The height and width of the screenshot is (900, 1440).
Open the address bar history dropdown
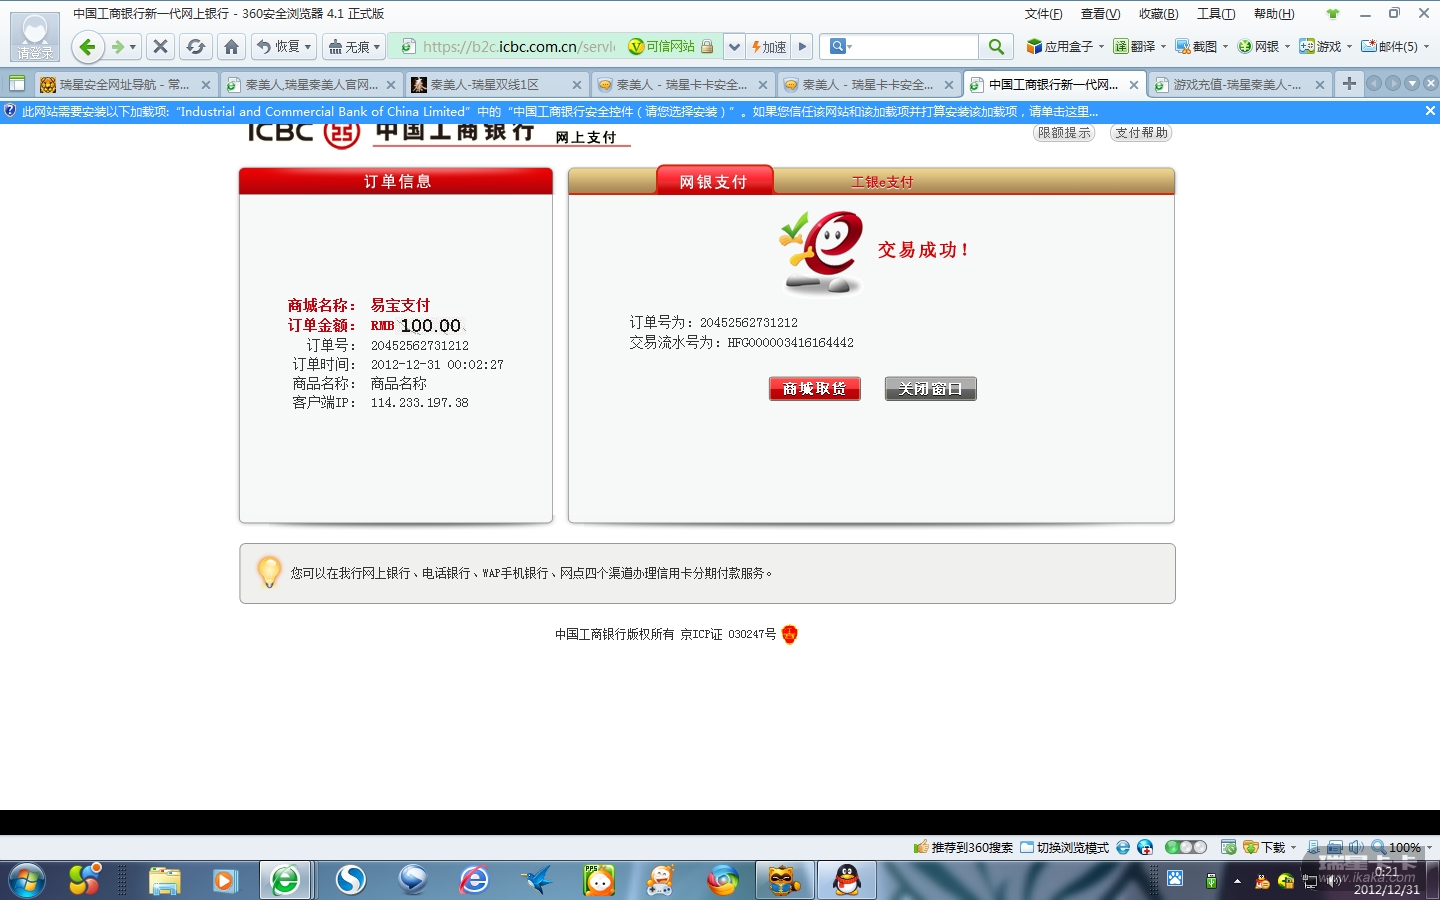pyautogui.click(x=735, y=47)
